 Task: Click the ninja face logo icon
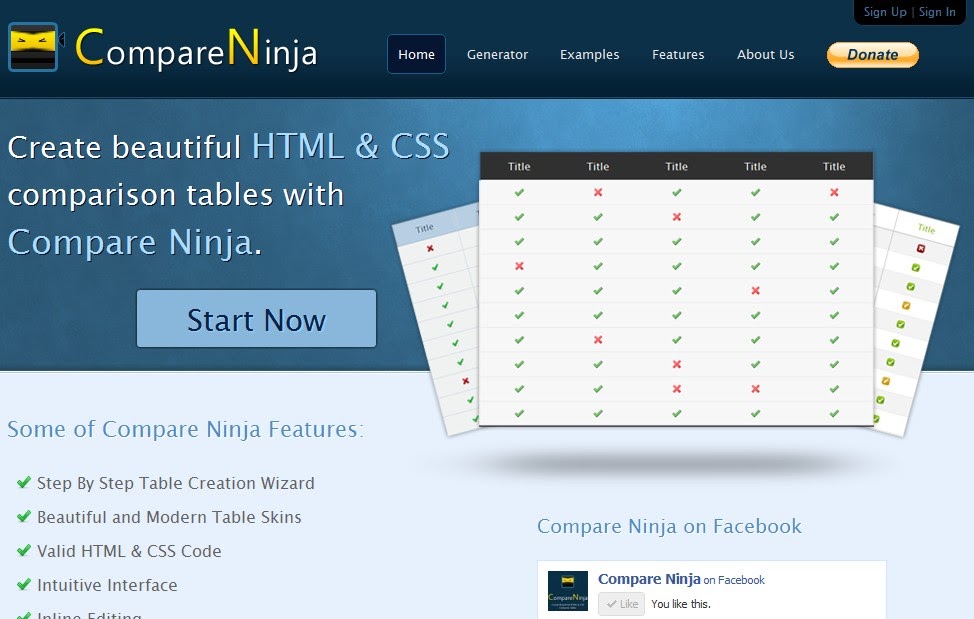coord(33,46)
